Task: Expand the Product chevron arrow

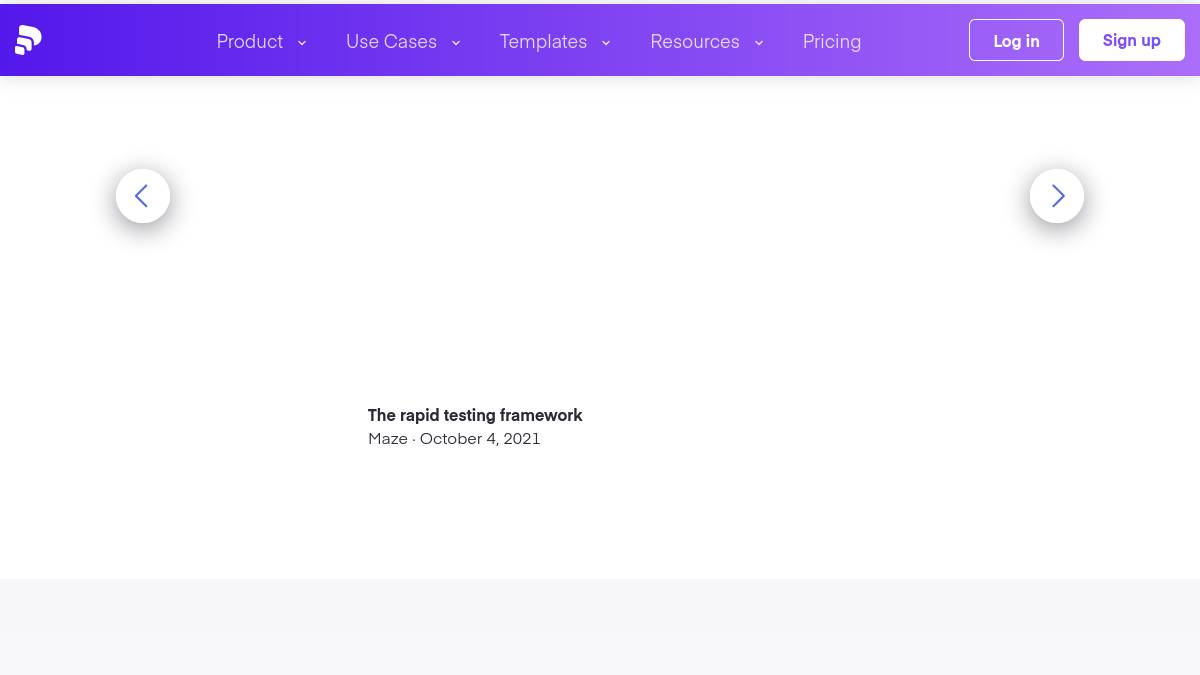Action: (x=302, y=42)
